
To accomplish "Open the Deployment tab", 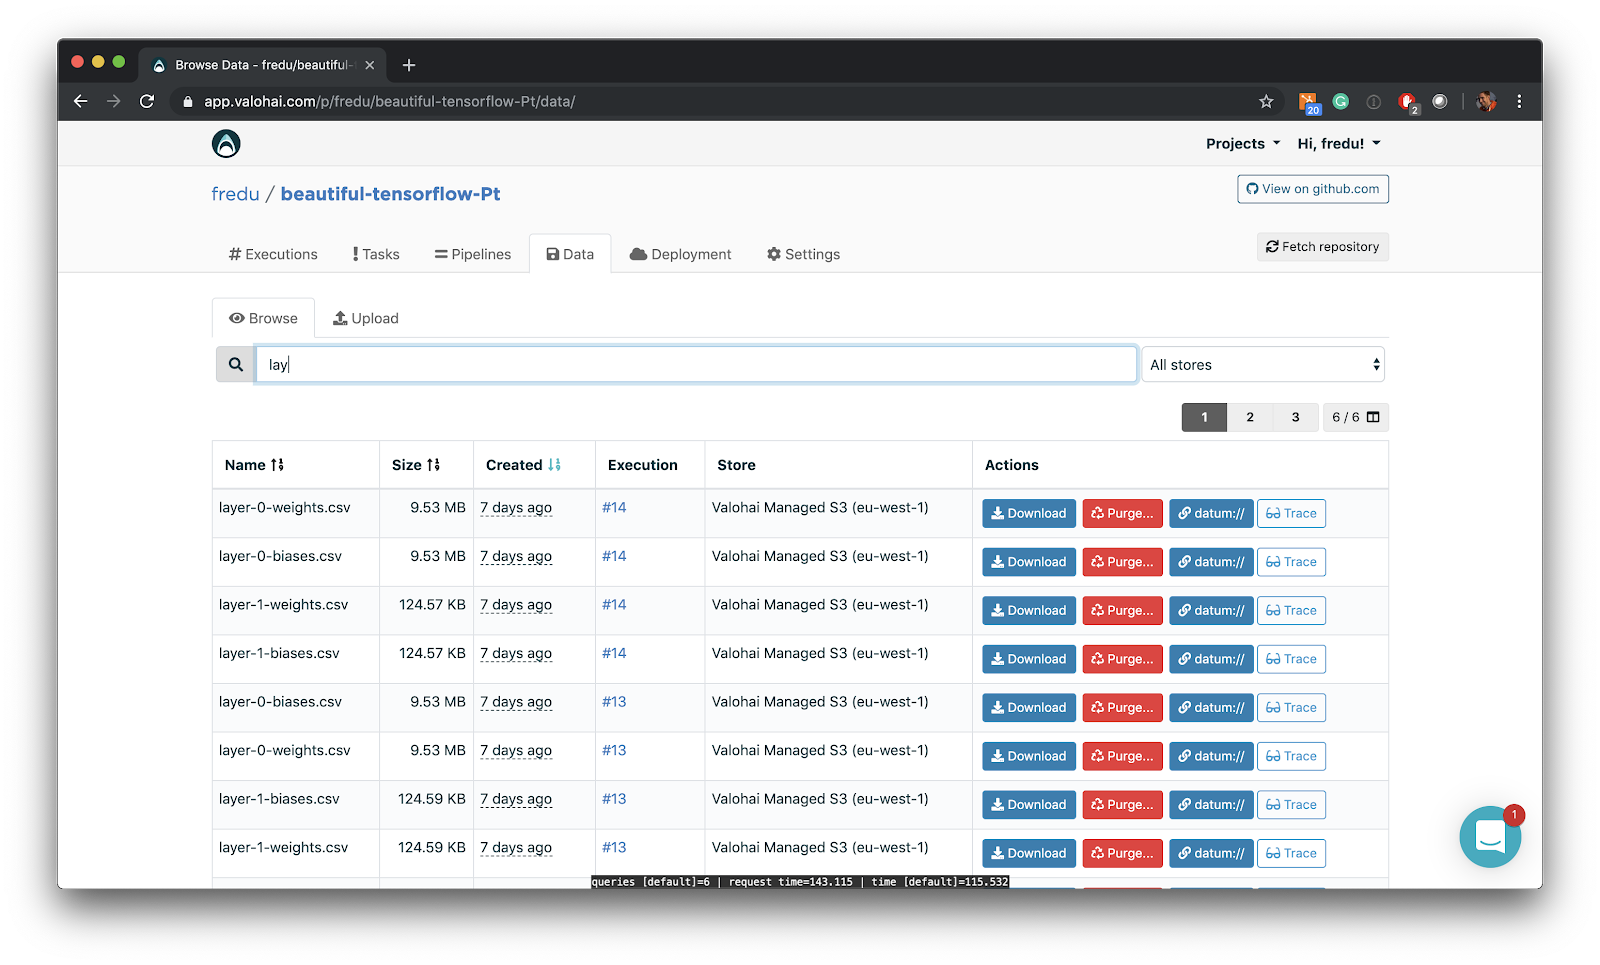I will coord(680,254).
